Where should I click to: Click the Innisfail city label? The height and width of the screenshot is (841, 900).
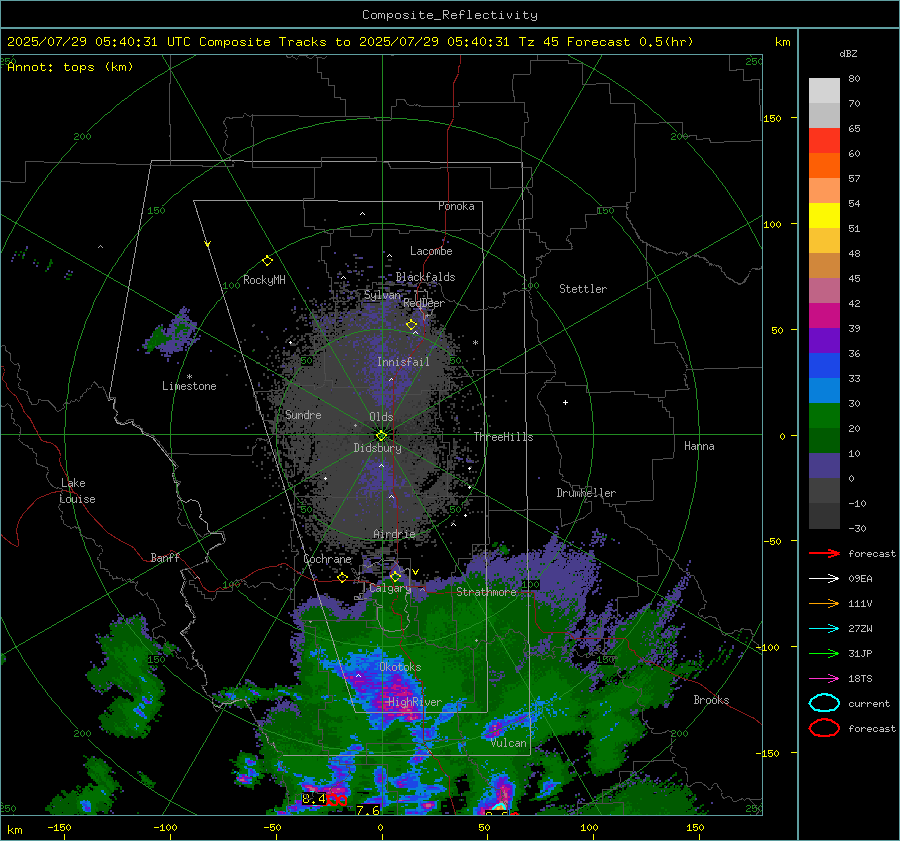pos(403,362)
